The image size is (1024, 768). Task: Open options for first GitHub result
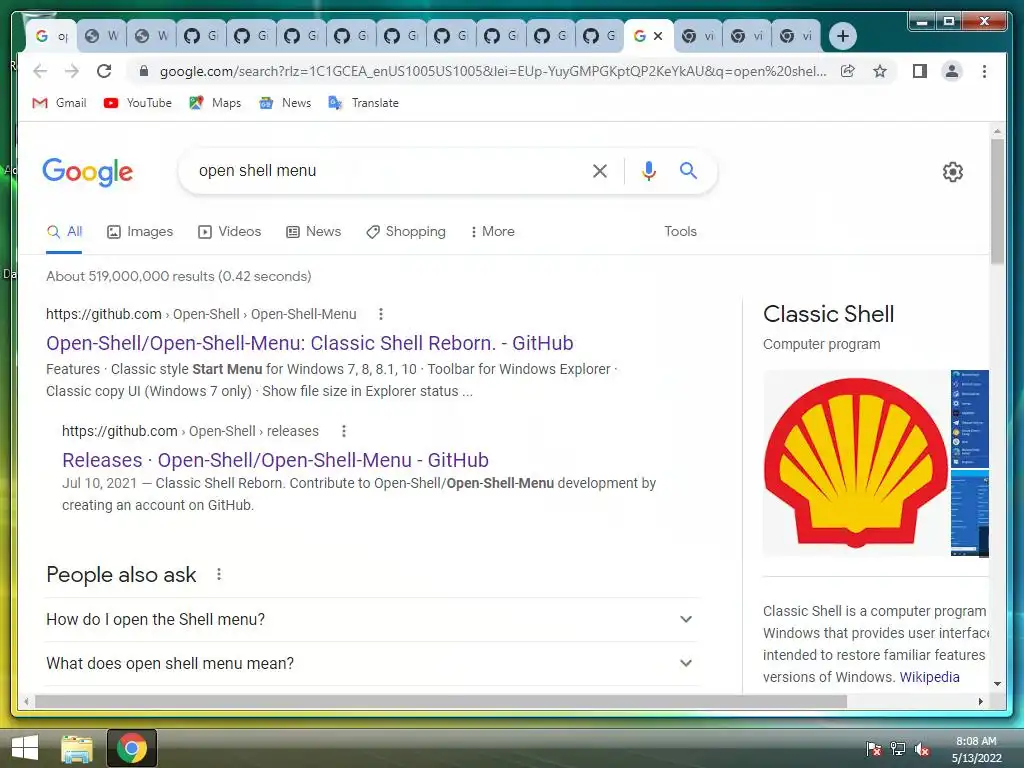pos(381,314)
